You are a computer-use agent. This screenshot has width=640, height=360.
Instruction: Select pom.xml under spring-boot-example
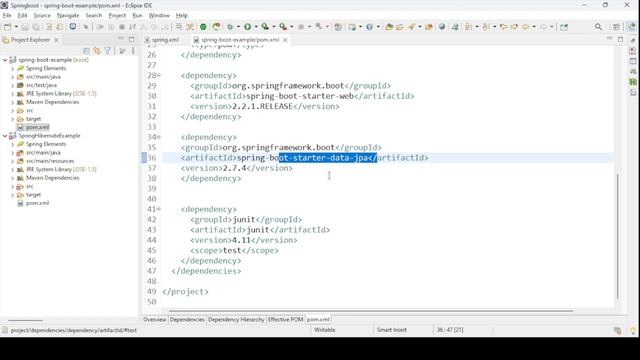coord(37,127)
